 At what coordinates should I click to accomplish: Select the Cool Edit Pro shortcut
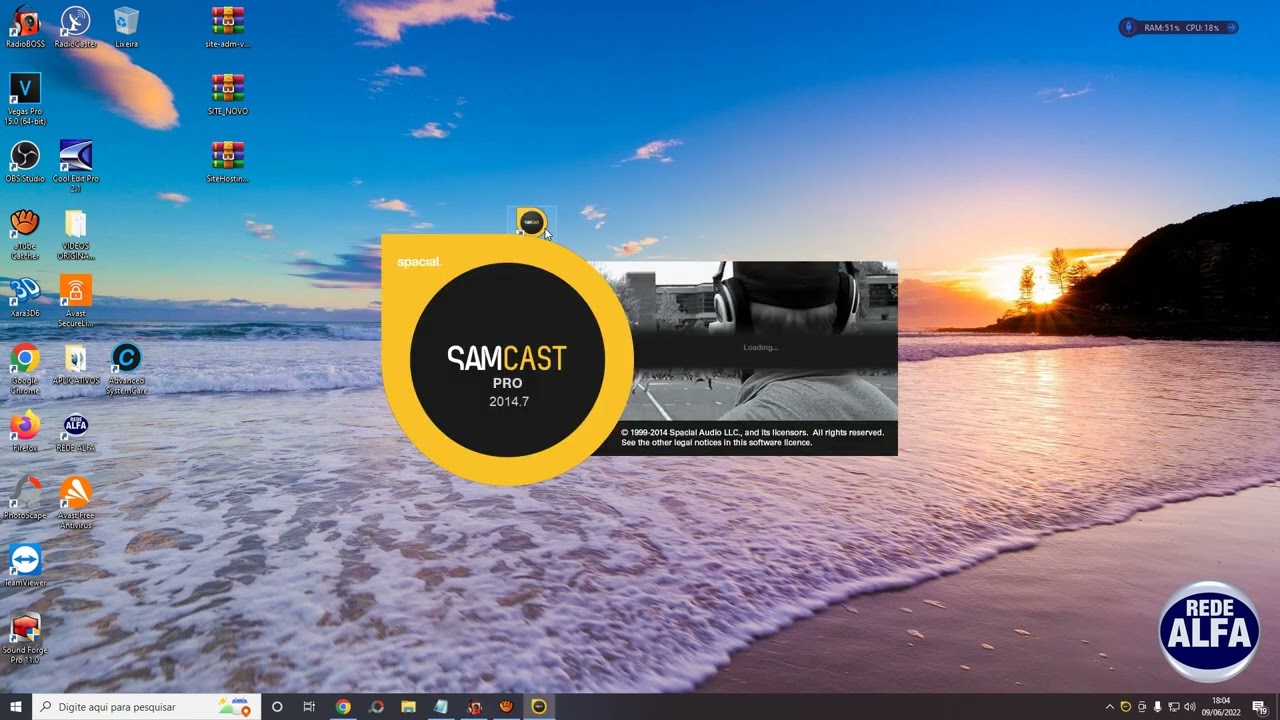click(75, 165)
